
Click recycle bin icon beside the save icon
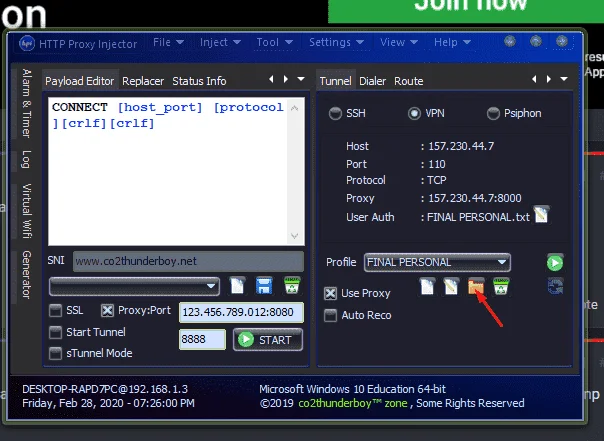point(292,285)
